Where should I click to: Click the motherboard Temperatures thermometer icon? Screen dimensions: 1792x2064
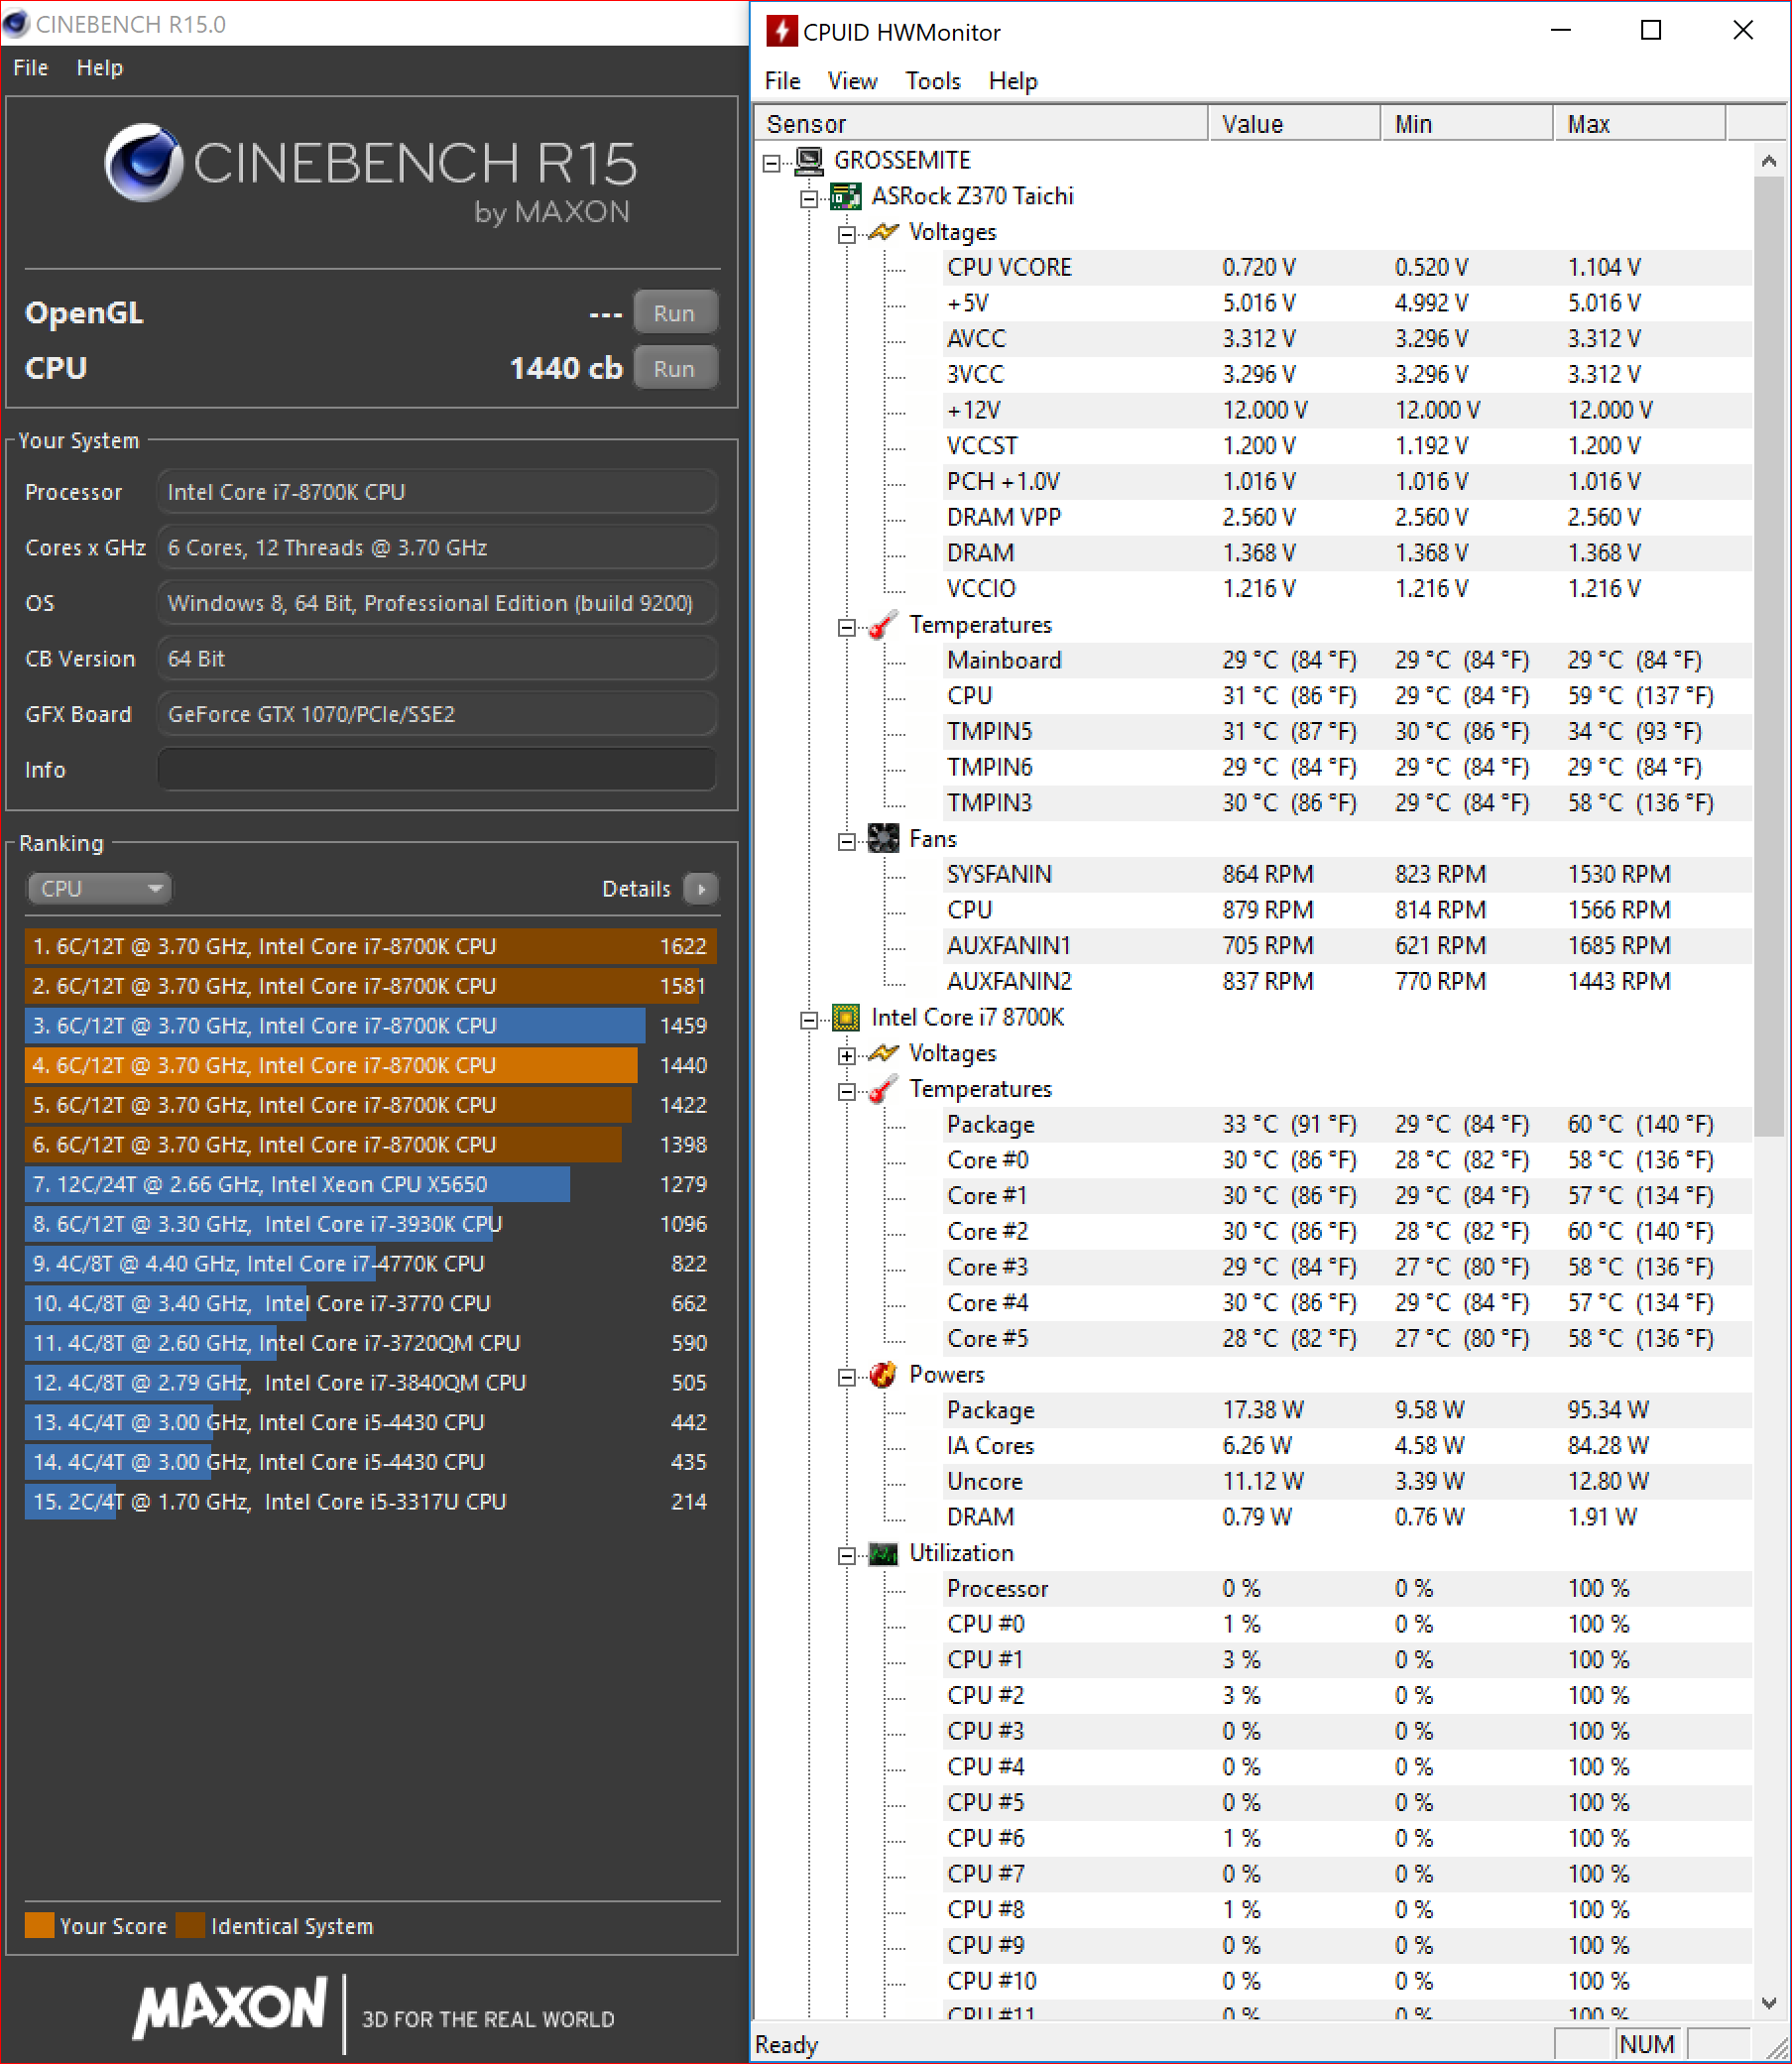click(883, 625)
